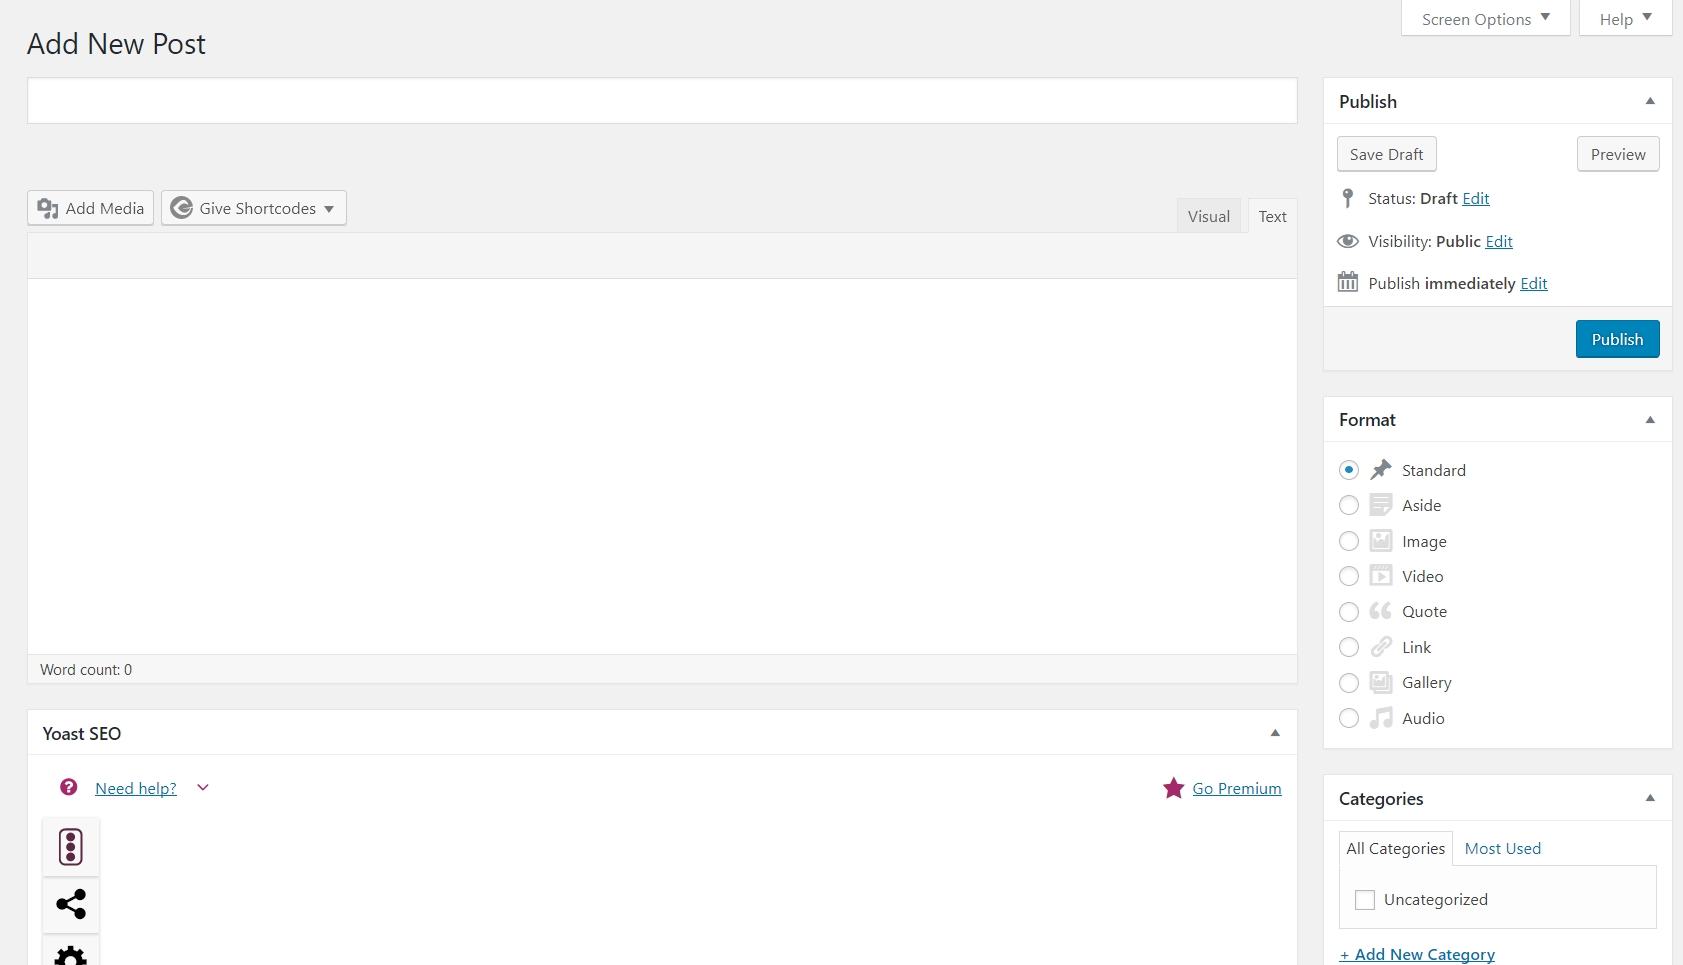The width and height of the screenshot is (1683, 965).
Task: Click into the post content editor area
Action: 662,466
